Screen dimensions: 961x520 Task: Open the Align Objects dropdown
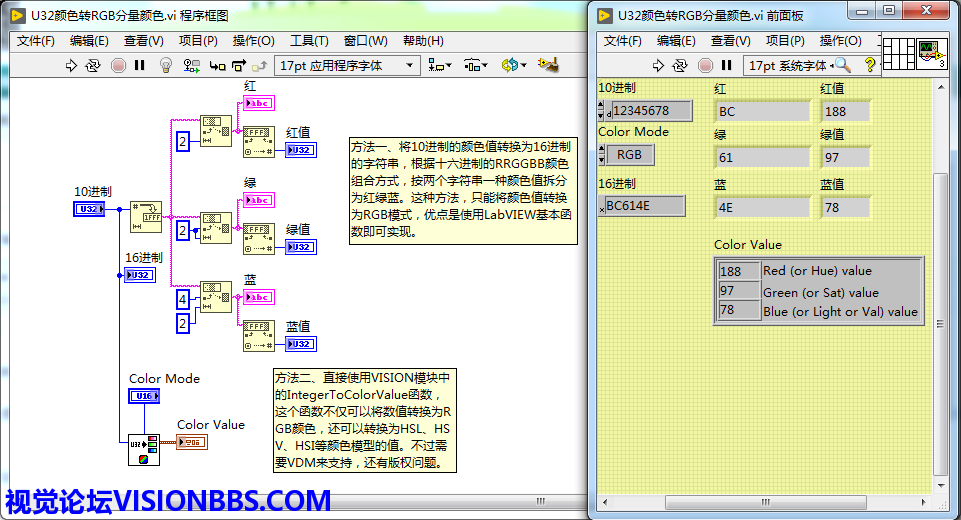click(x=439, y=65)
